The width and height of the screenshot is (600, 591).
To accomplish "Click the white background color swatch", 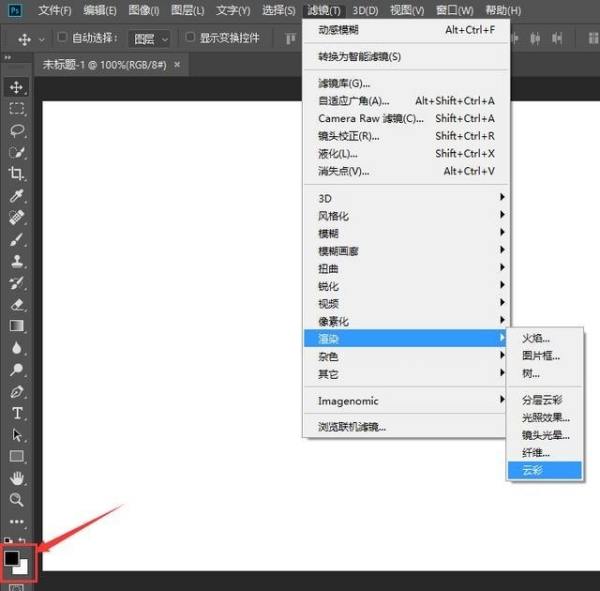I will coord(23,568).
